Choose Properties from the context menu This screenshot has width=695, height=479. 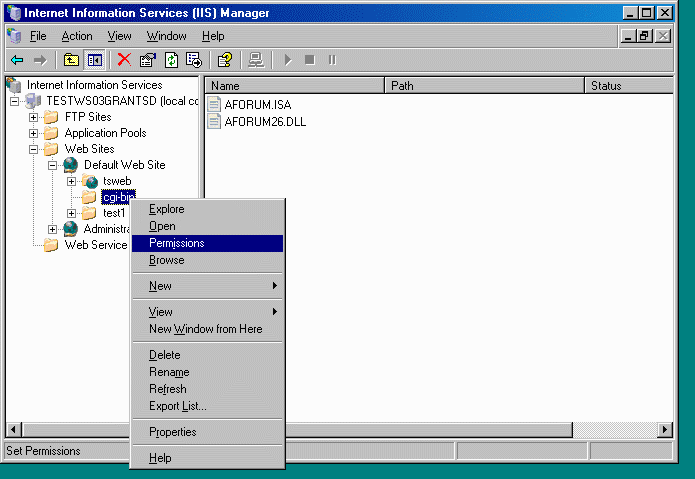207,432
